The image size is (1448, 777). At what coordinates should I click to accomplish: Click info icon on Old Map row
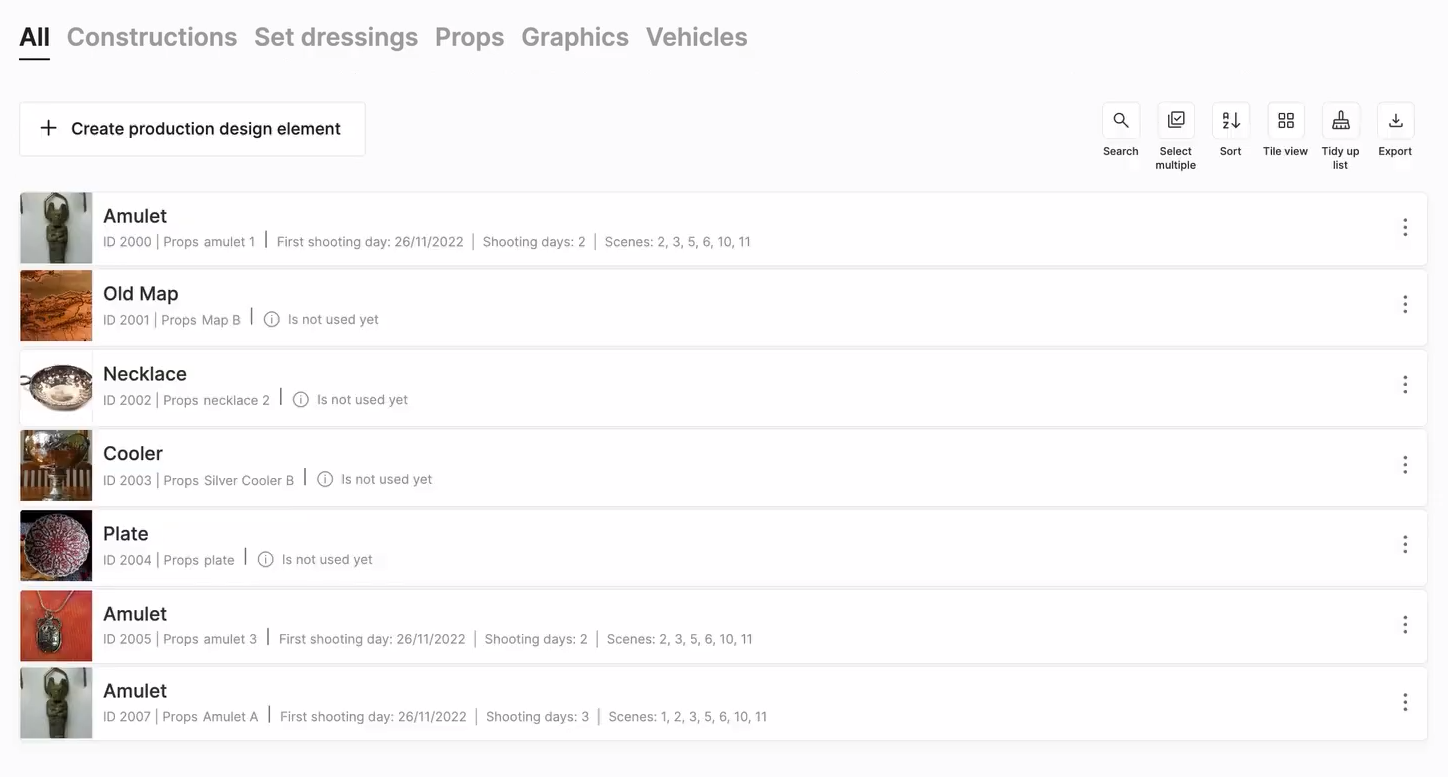coord(271,320)
